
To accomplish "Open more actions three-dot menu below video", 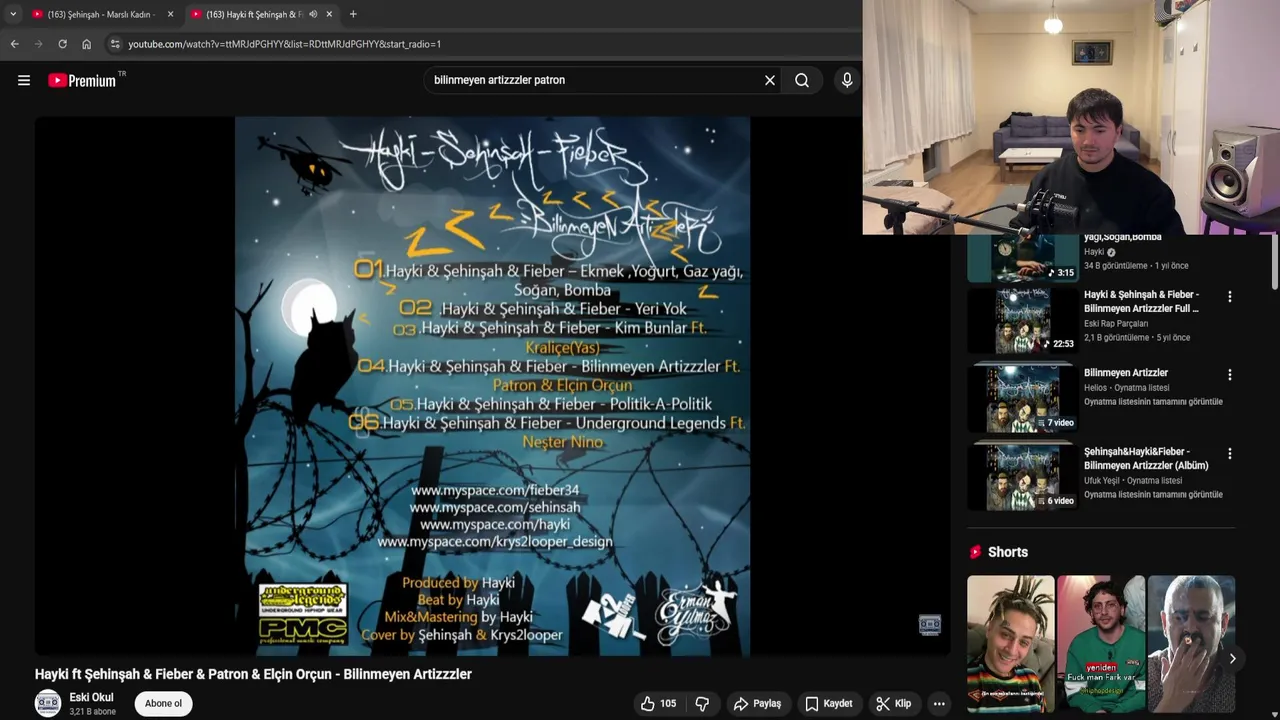I will [939, 704].
